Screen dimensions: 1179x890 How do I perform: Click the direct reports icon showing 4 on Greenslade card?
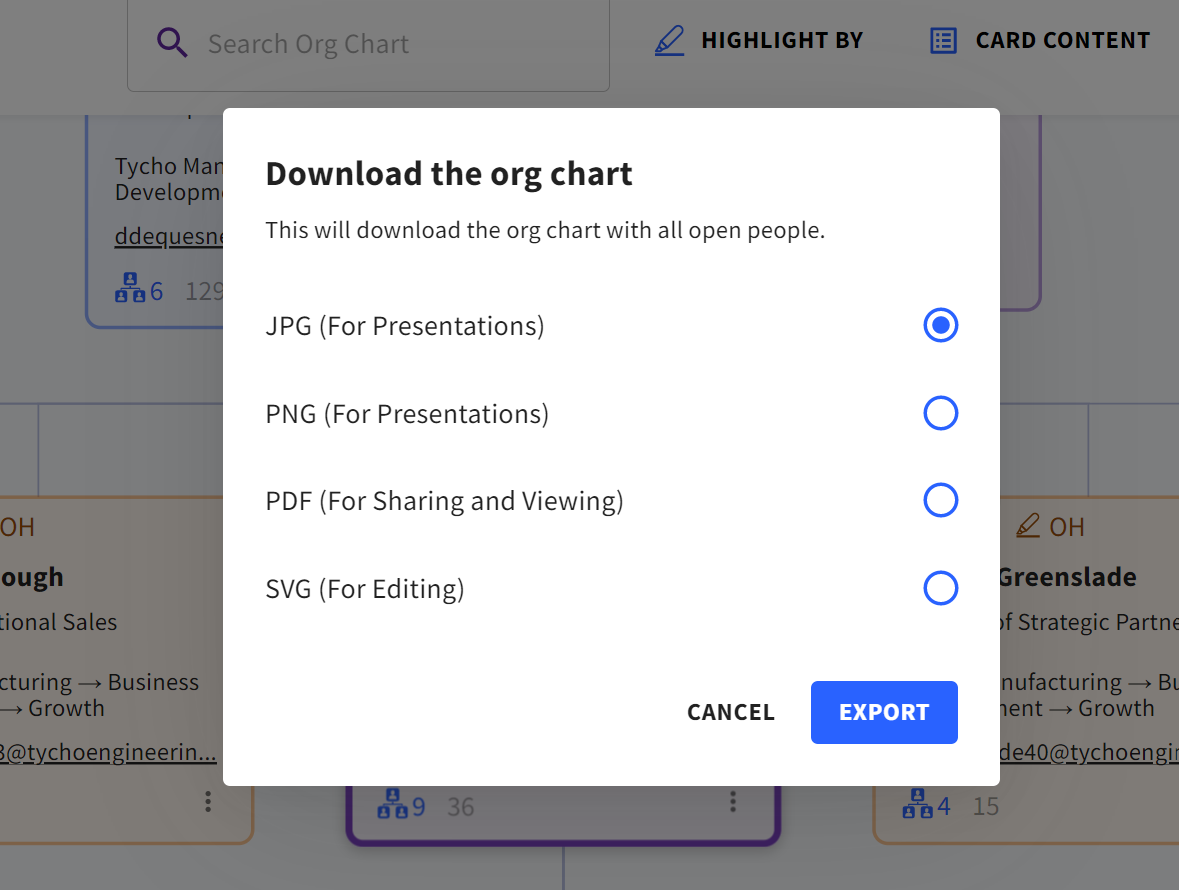pos(919,804)
